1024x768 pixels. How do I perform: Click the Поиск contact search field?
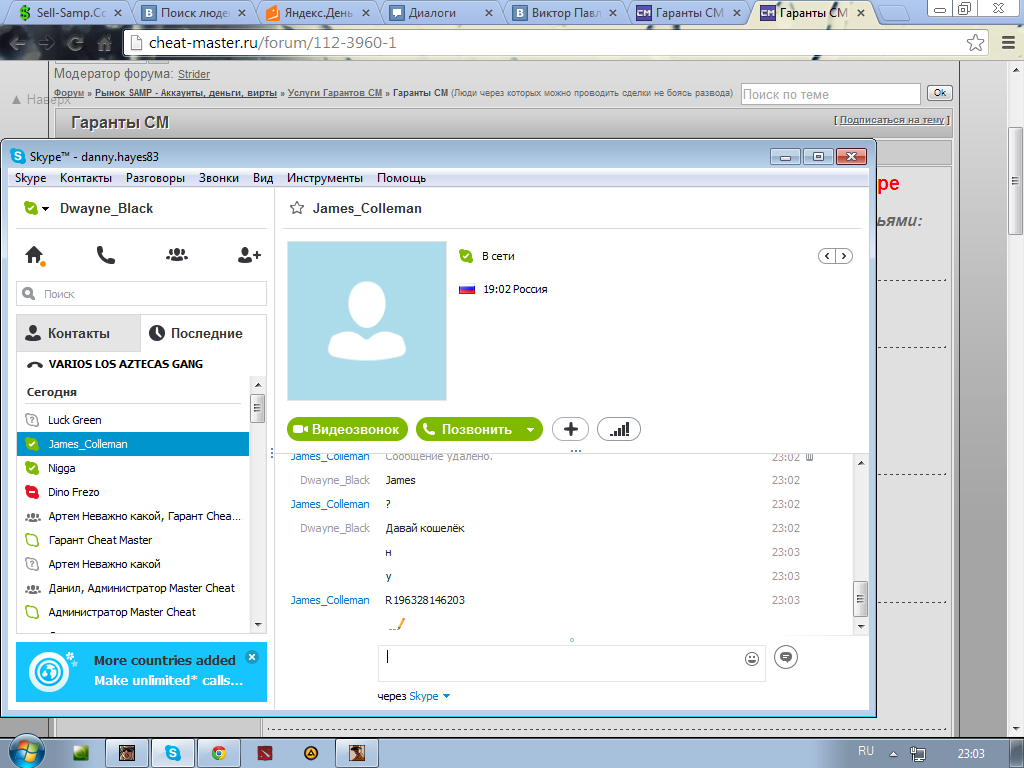click(x=142, y=294)
